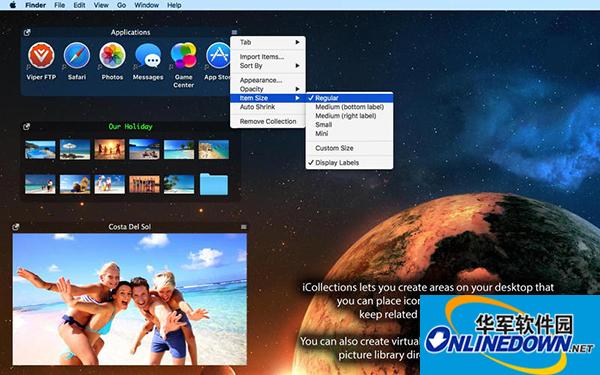
Task: Open the blue folder in Our Holiday
Action: pos(214,184)
